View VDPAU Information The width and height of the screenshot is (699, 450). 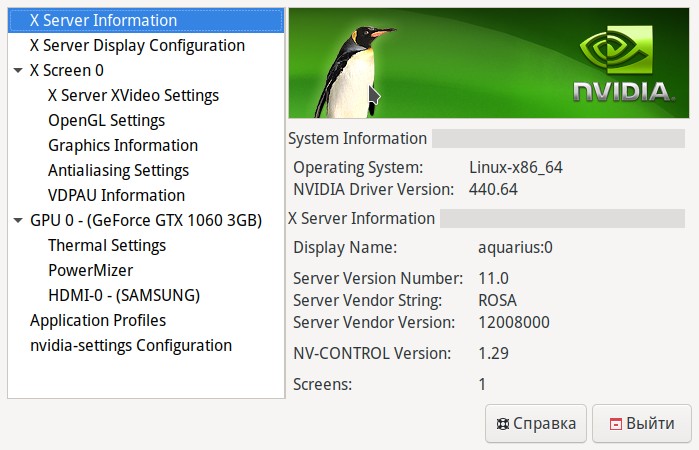pyautogui.click(x=116, y=195)
